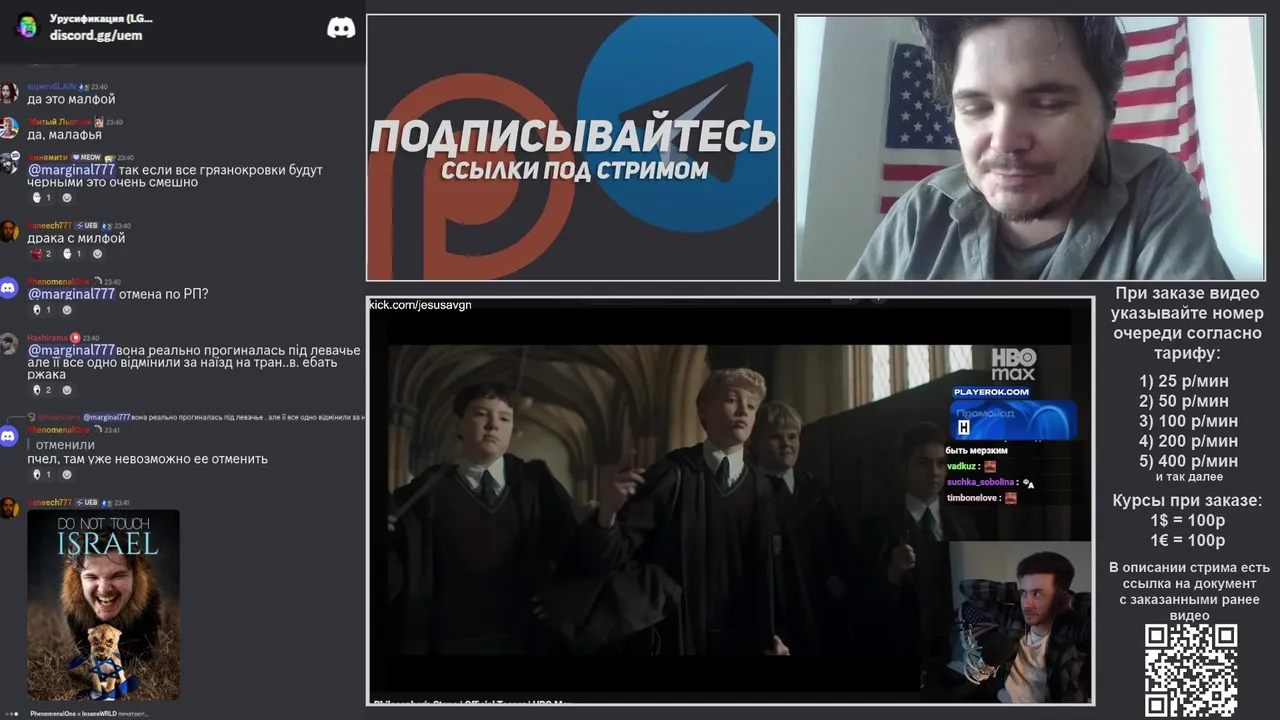
Task: Open superviLLAIN's avatar in chat
Action: [x=9, y=93]
